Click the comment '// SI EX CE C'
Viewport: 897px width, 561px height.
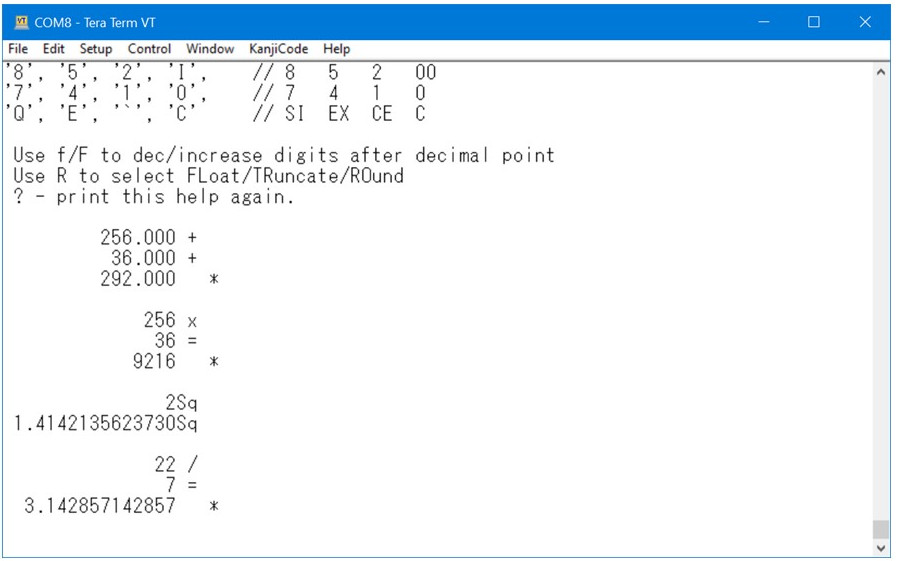(339, 114)
